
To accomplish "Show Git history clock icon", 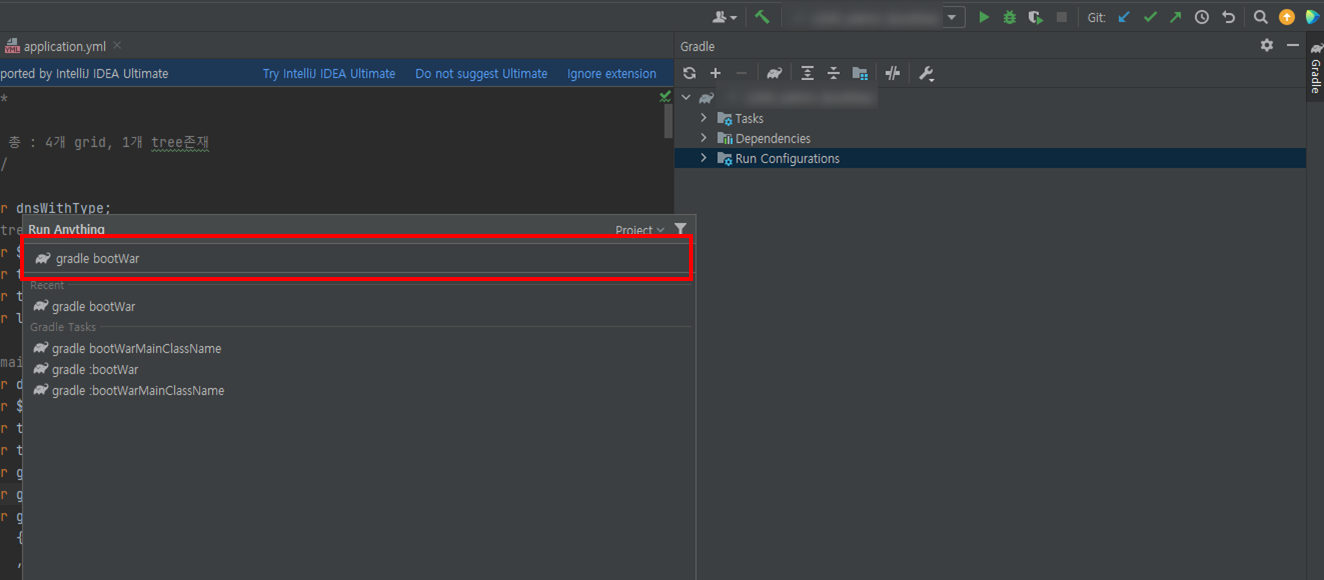I will click(x=1202, y=17).
